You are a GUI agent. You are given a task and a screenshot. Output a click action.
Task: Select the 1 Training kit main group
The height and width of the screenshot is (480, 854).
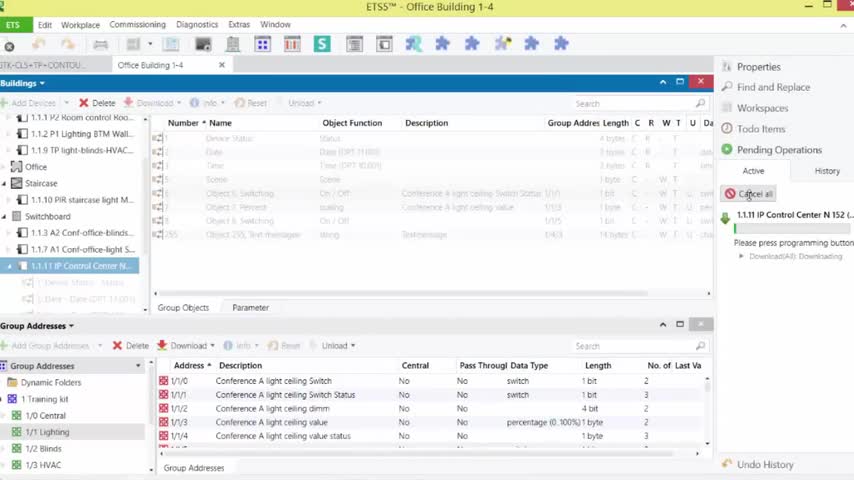click(45, 399)
